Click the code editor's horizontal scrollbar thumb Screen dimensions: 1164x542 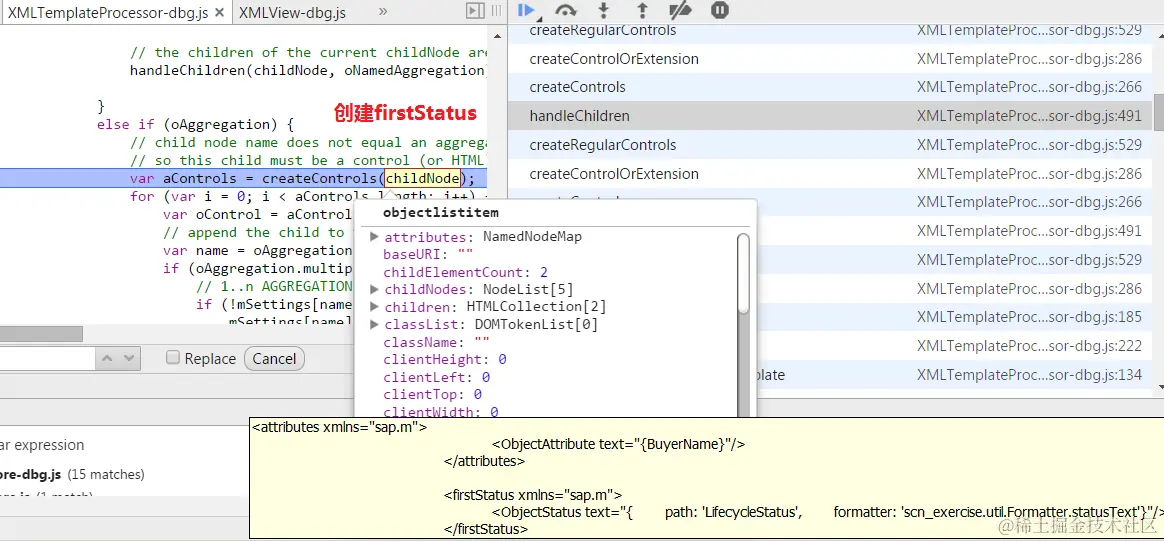coord(41,334)
